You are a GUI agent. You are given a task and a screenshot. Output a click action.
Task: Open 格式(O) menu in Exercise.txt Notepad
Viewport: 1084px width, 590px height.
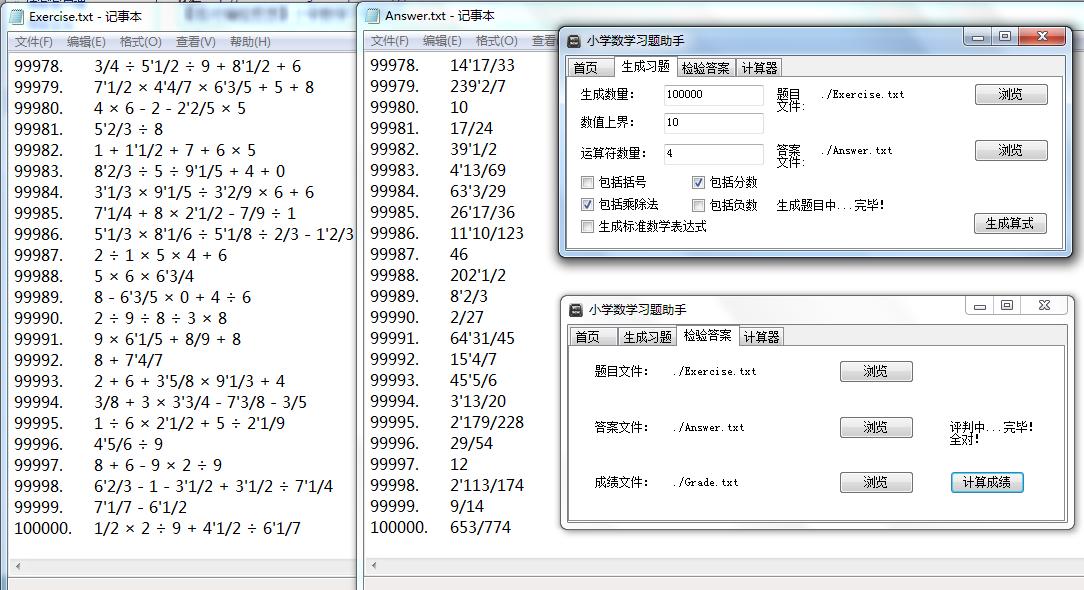140,42
